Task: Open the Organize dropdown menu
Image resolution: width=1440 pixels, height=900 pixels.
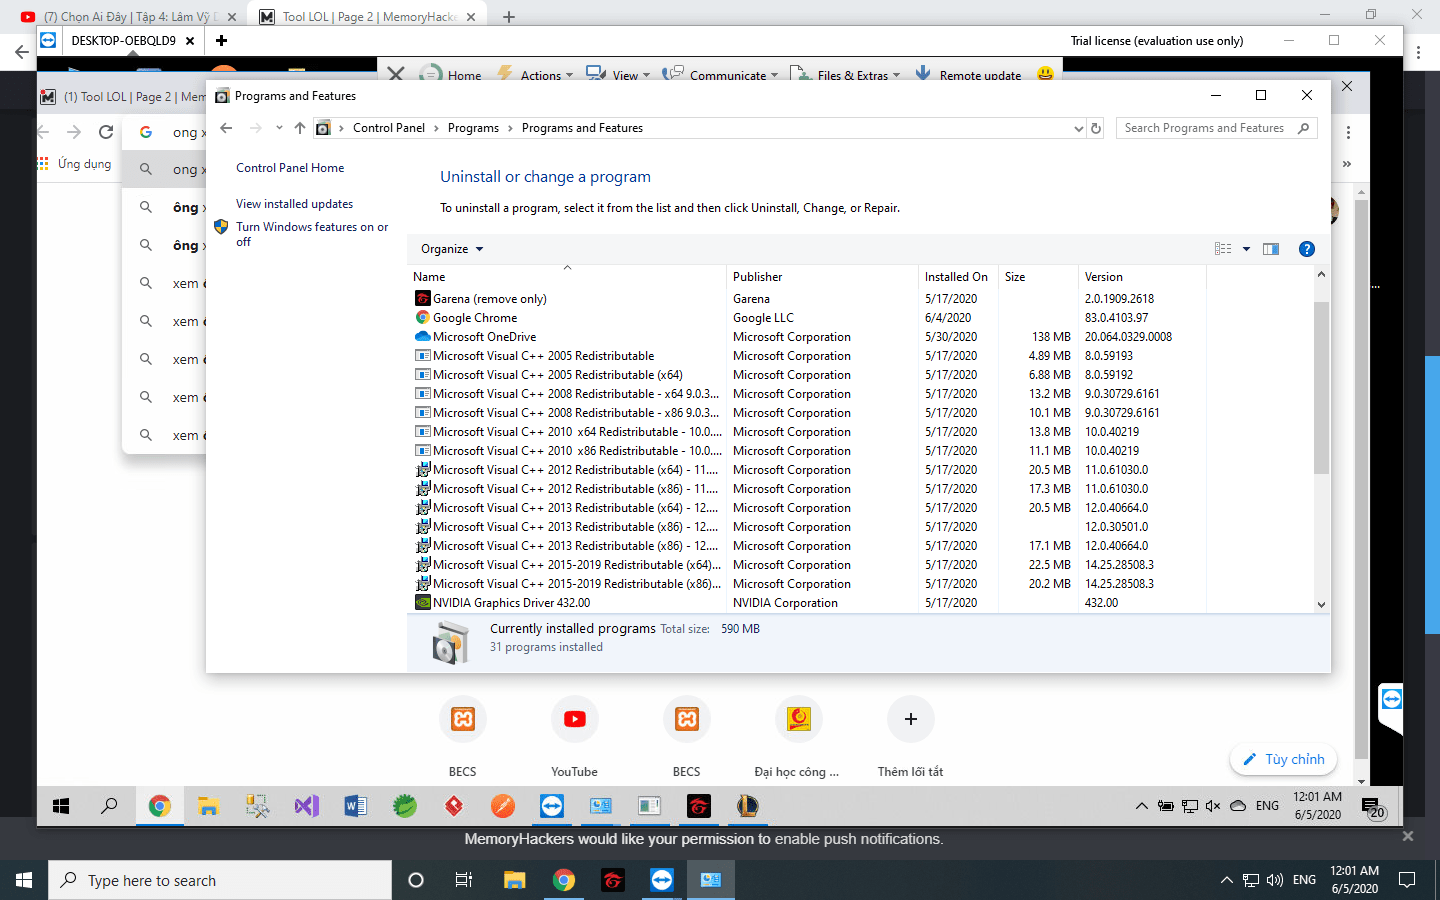Action: [452, 249]
